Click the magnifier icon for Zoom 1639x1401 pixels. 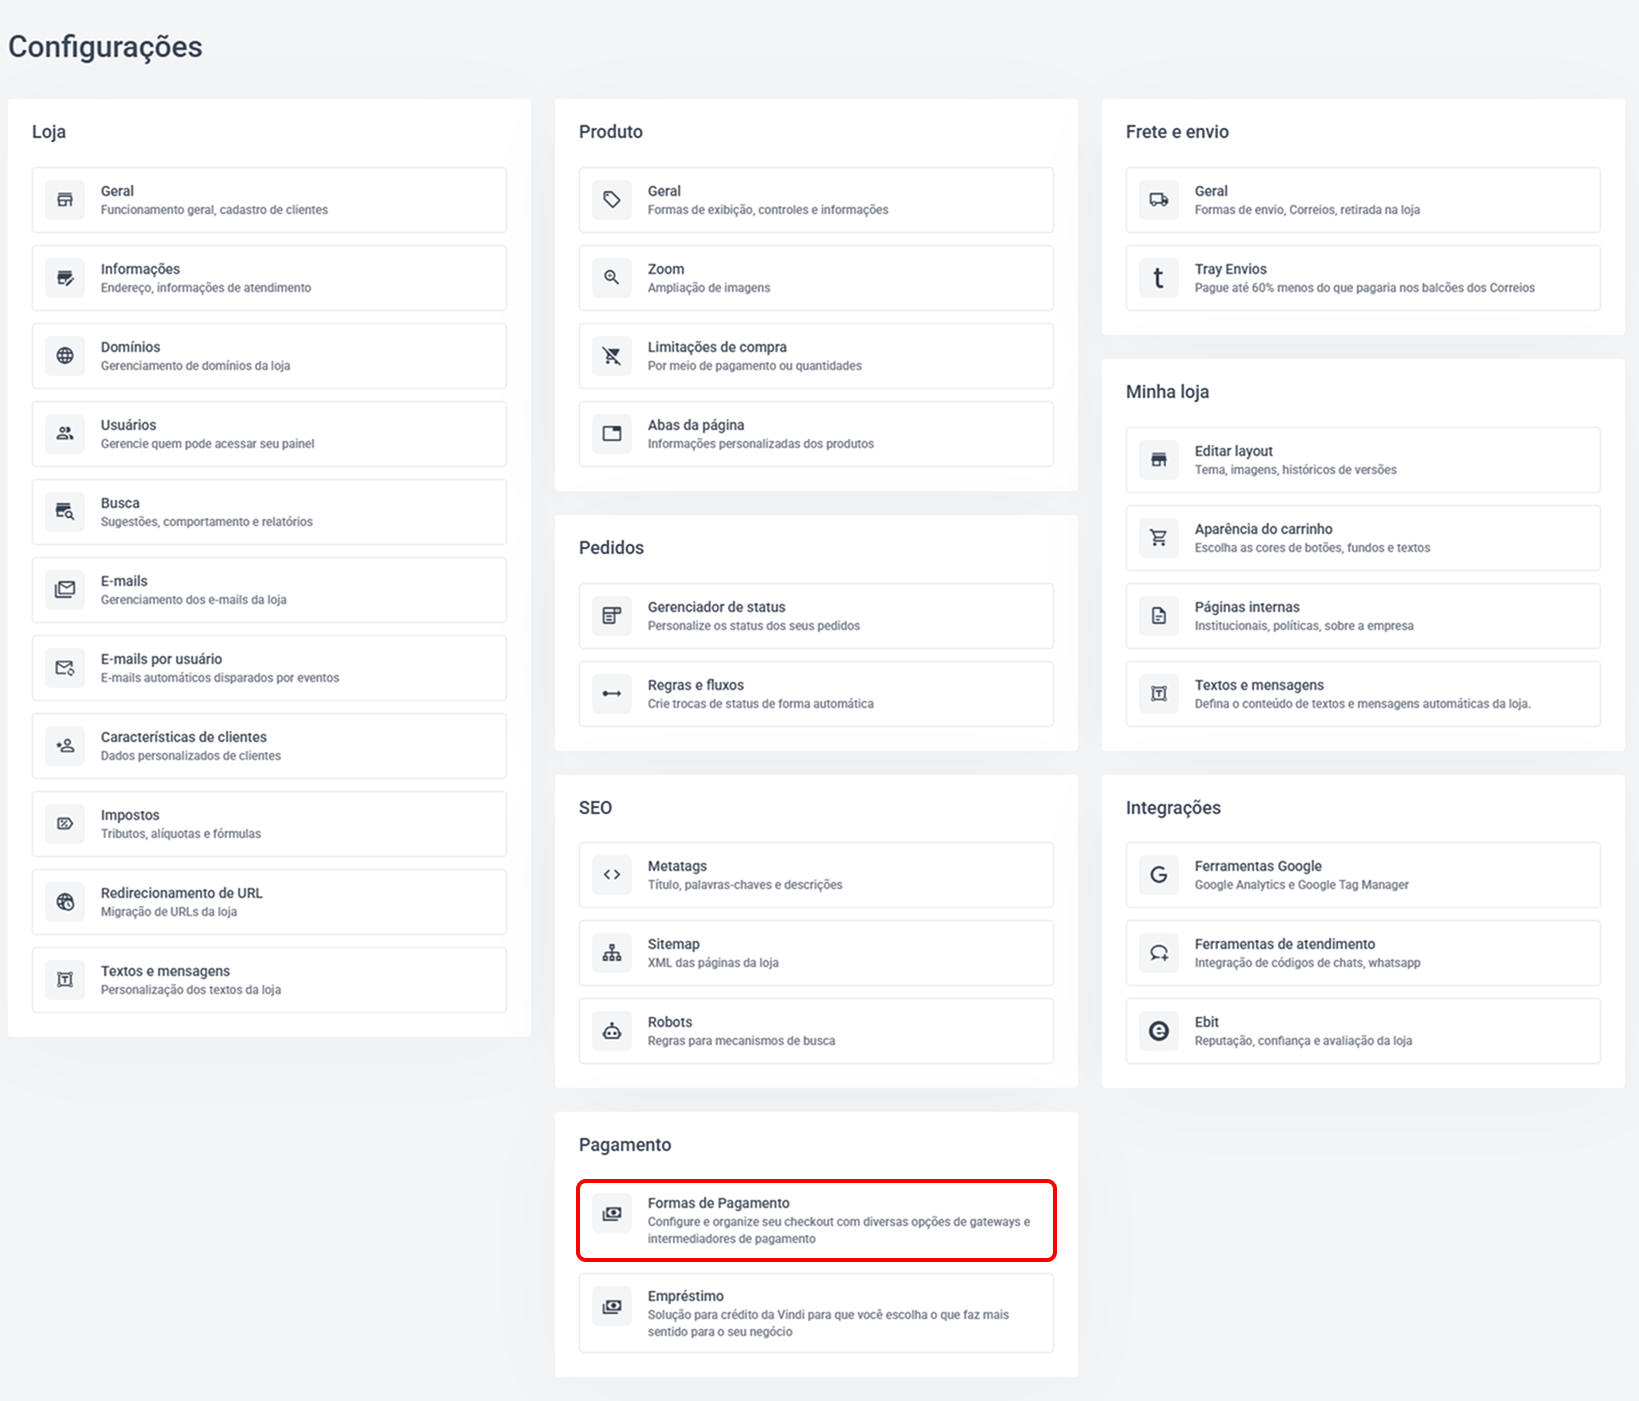[x=612, y=278]
